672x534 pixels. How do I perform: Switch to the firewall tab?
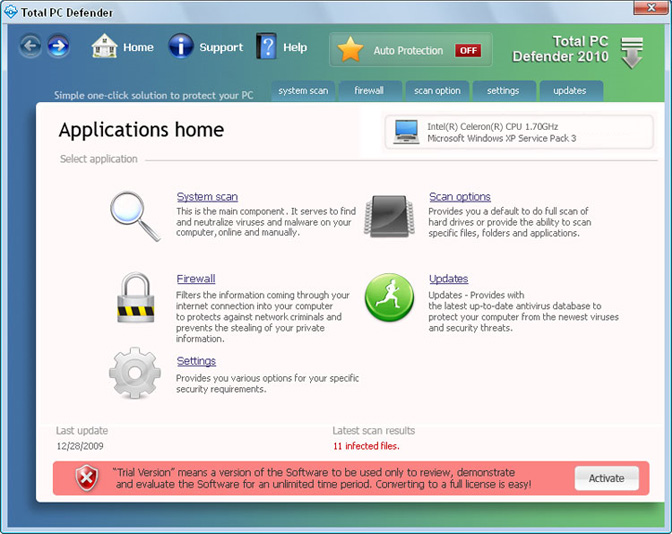coord(369,91)
